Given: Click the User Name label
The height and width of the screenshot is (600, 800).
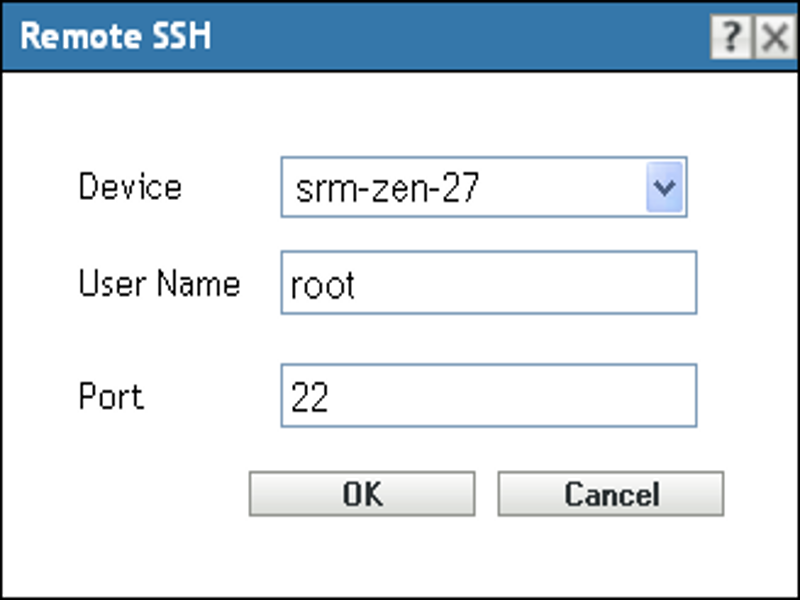Looking at the screenshot, I should coord(160,283).
